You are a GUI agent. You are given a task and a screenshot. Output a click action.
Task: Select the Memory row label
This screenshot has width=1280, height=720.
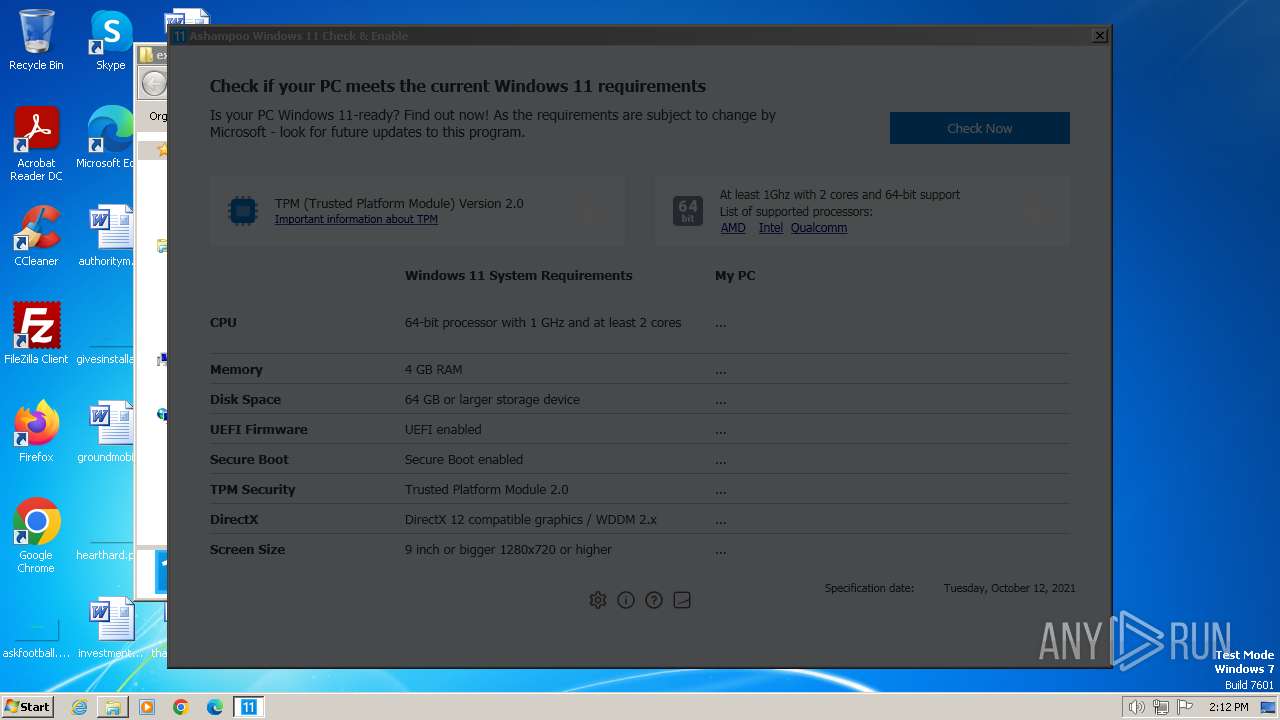(x=236, y=370)
